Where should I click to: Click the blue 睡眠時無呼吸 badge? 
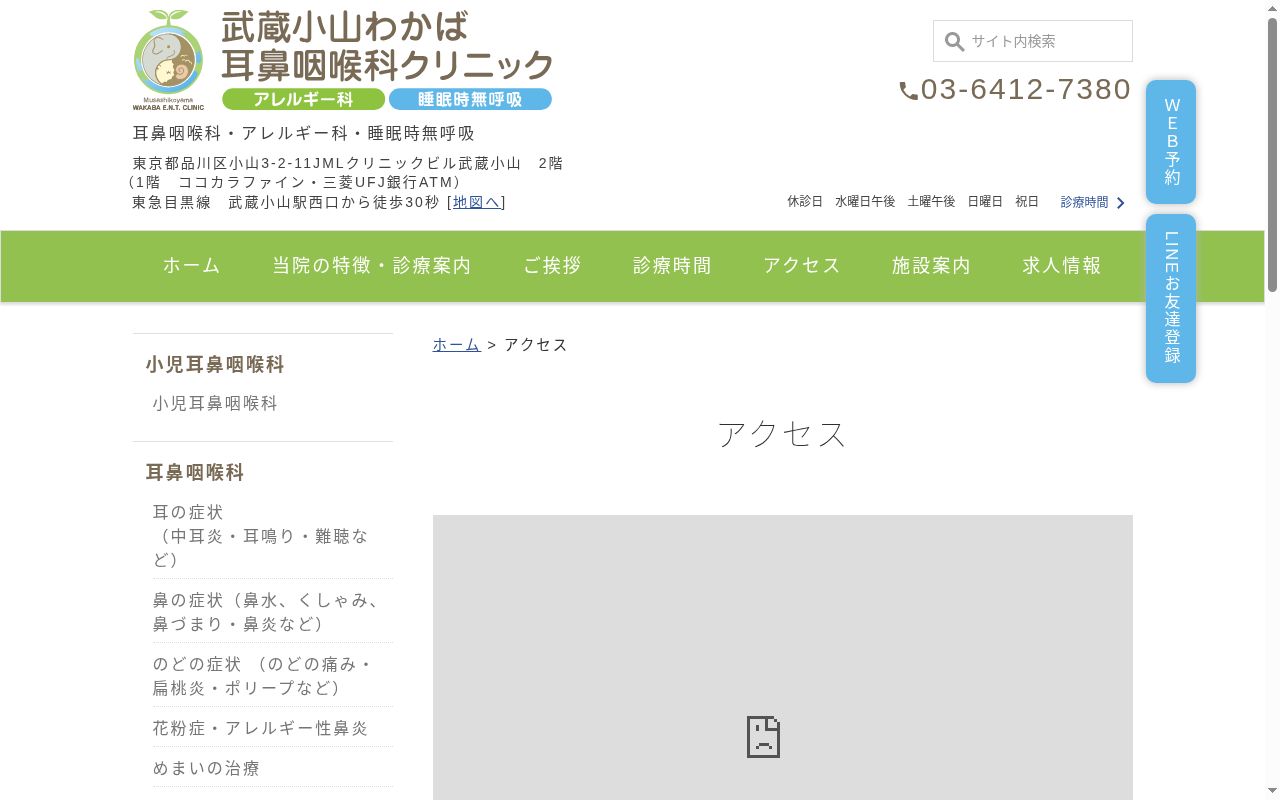[470, 99]
